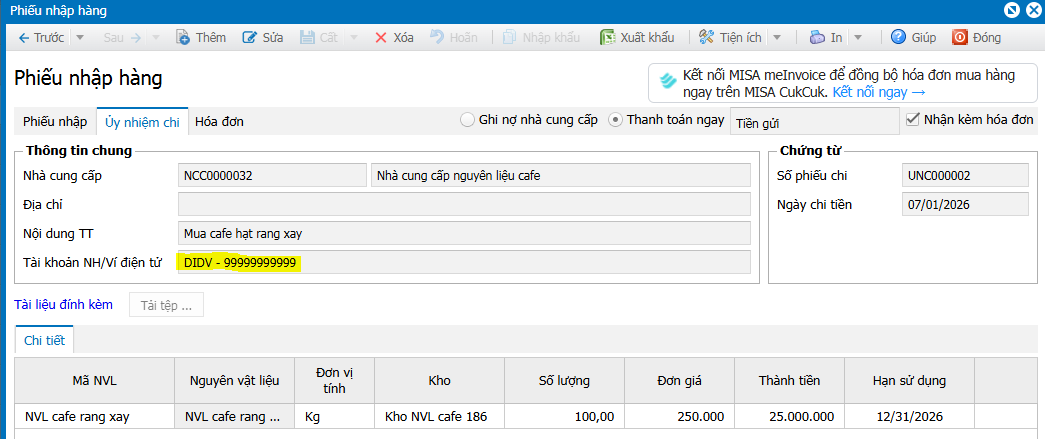Click the Sau next arrow

point(136,37)
